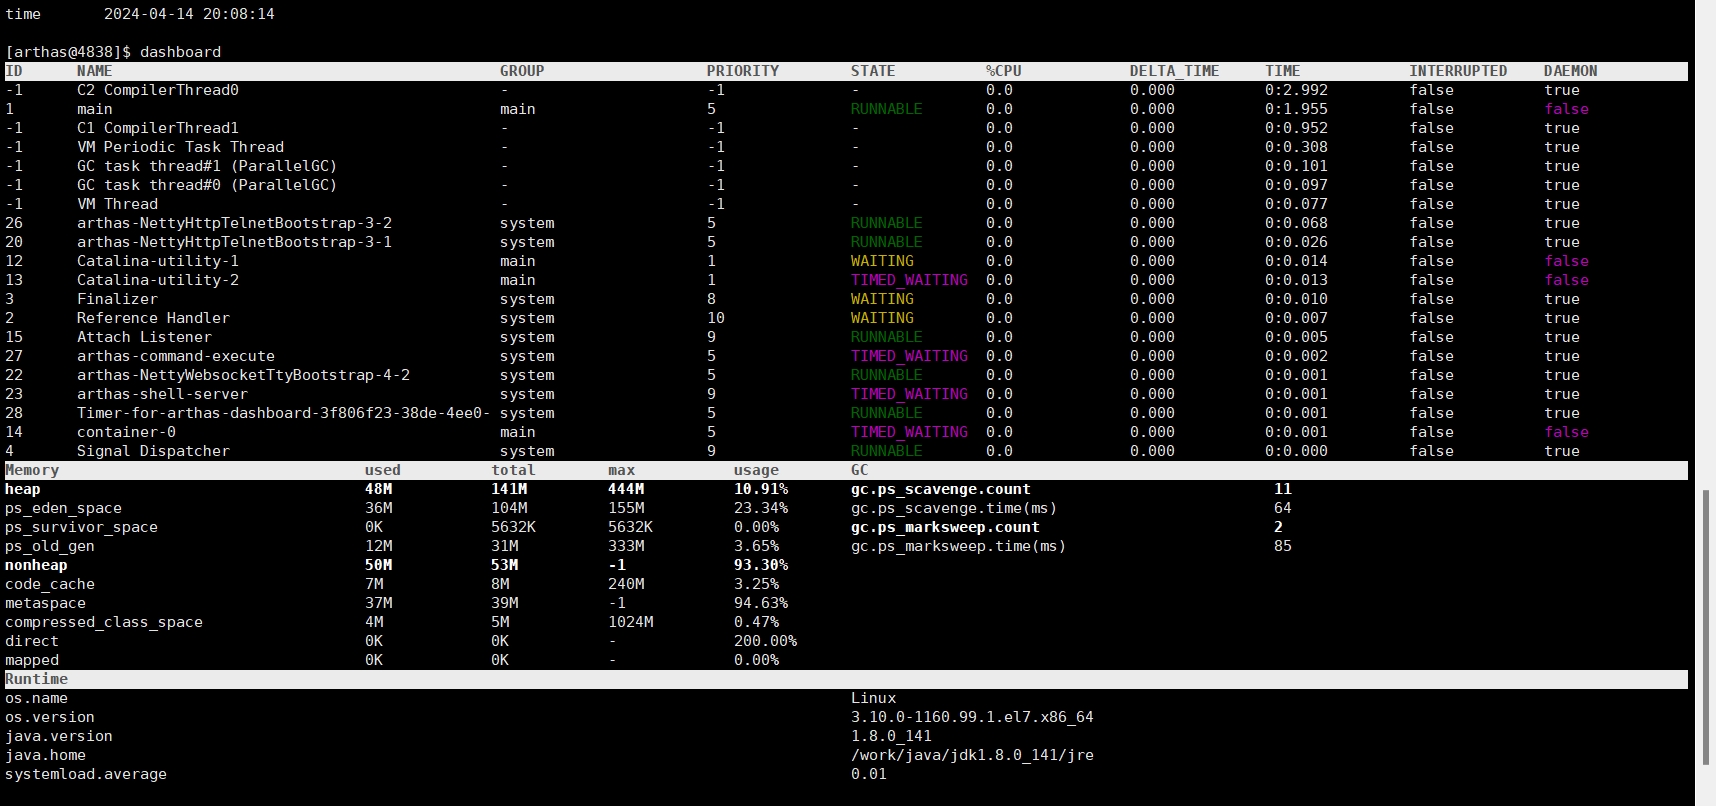Click the systemload.average value '0.01'

[869, 774]
